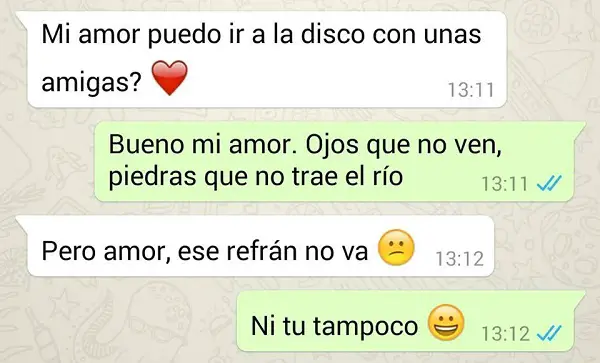Click the word 'amigas?' in the first message
Viewport: 600px width, 363px height.
pyautogui.click(x=92, y=82)
